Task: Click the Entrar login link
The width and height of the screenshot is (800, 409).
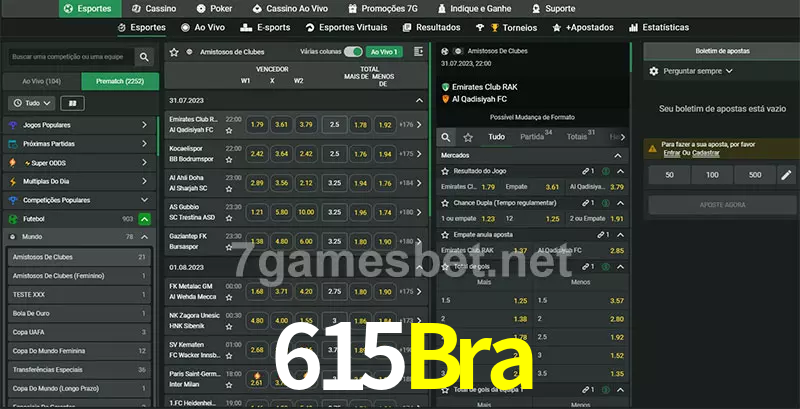Action: click(x=671, y=153)
